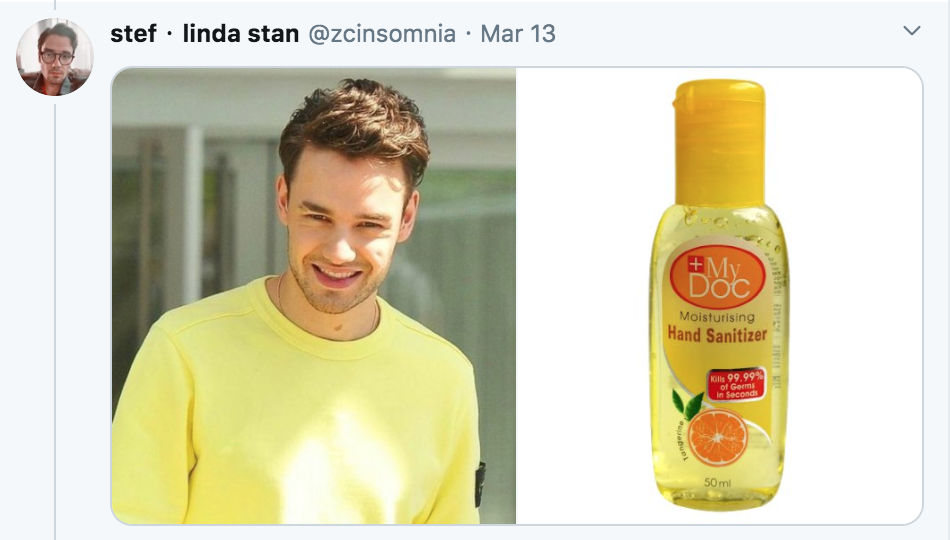Open the Mar 13 tweet timestamp
The image size is (950, 540).
tap(517, 34)
